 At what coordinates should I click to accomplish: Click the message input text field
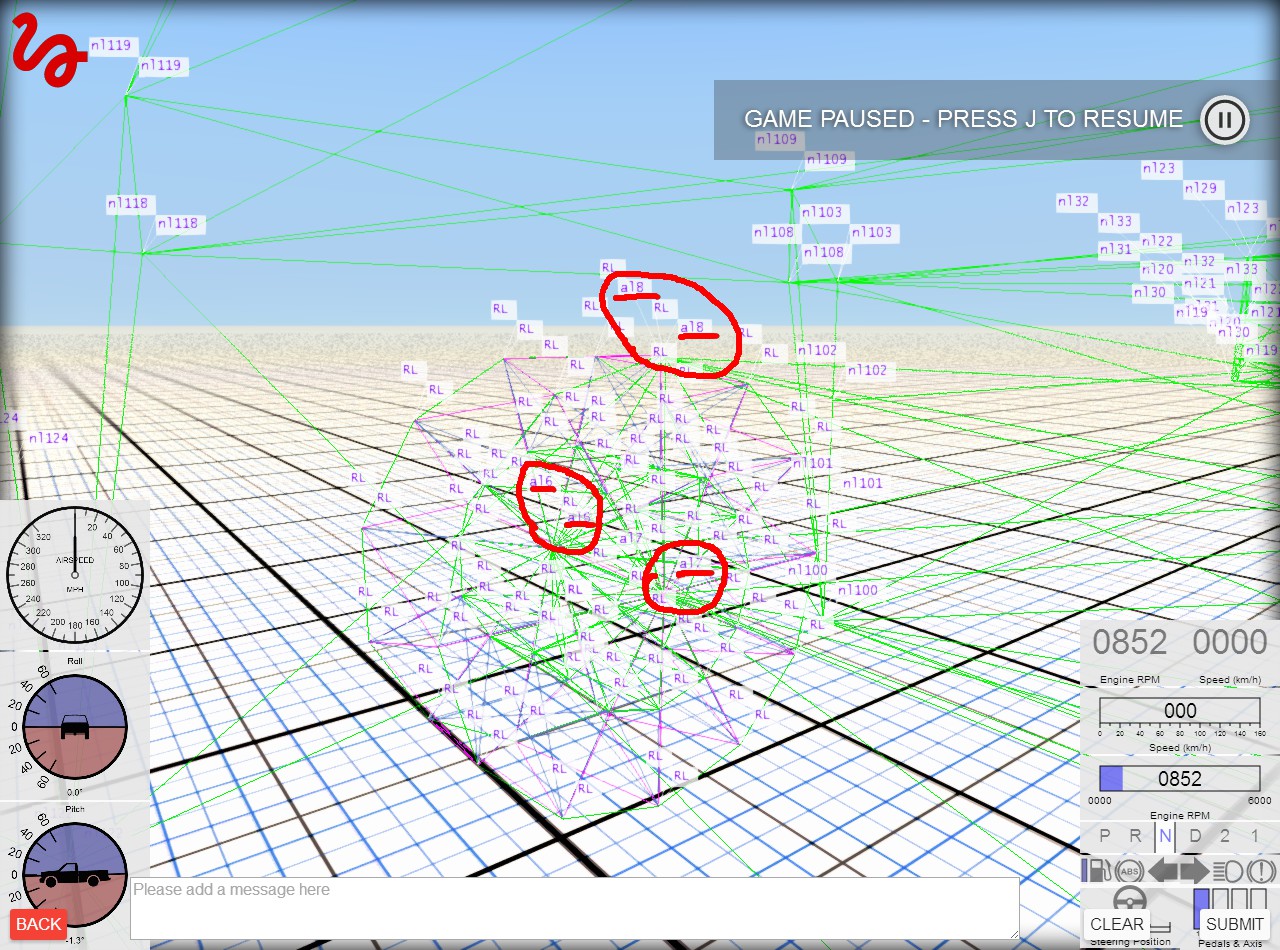click(575, 908)
